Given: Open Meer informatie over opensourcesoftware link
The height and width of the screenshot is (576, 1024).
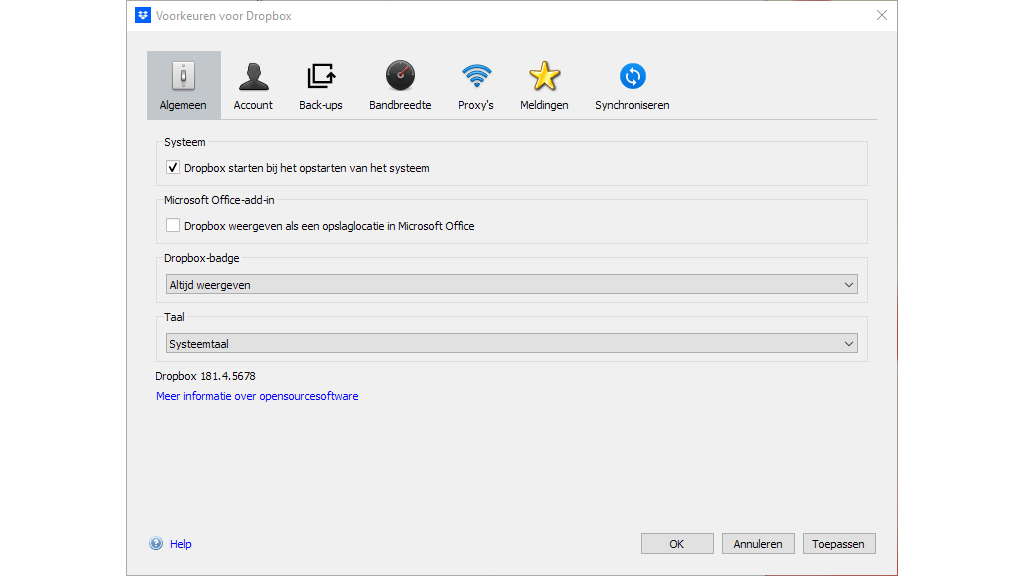Looking at the screenshot, I should 257,396.
